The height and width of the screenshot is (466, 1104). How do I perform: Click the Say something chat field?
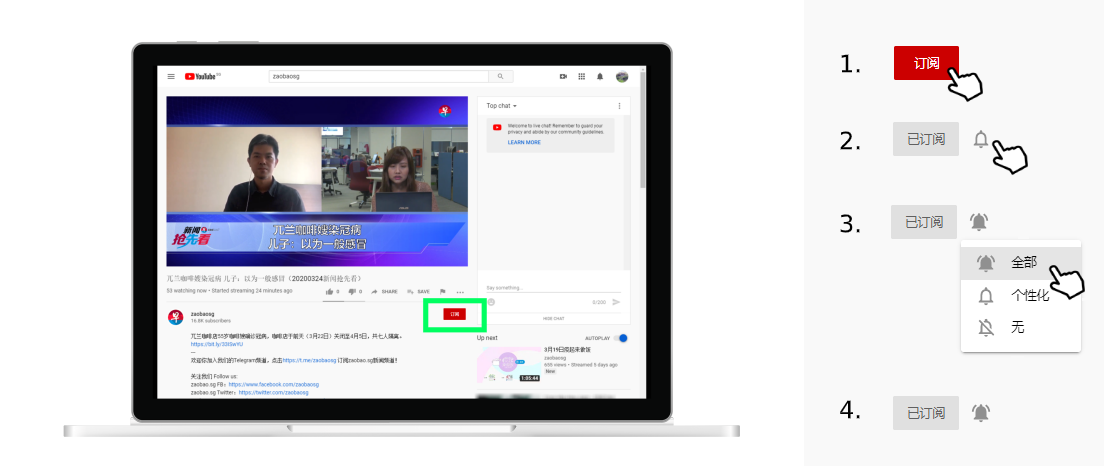click(x=553, y=287)
